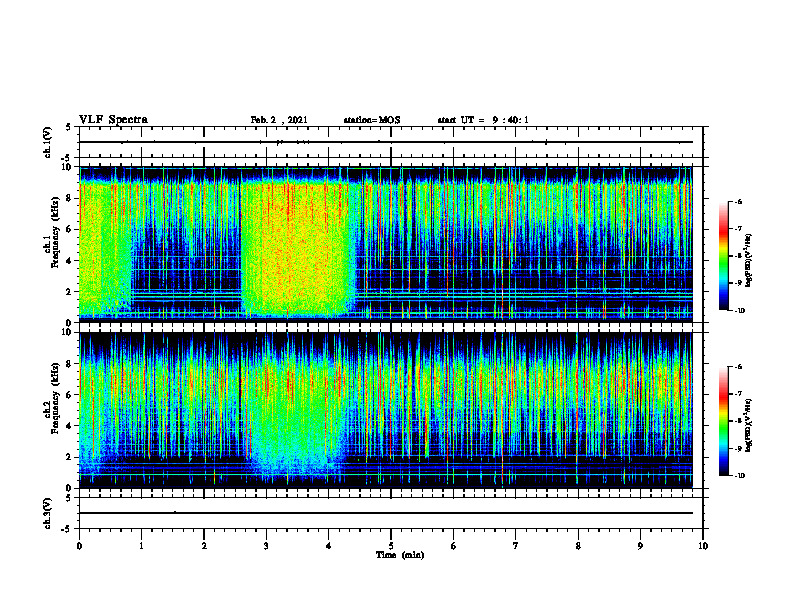Click the ch.2 "Frequency (kHz)" axis label

55,398
